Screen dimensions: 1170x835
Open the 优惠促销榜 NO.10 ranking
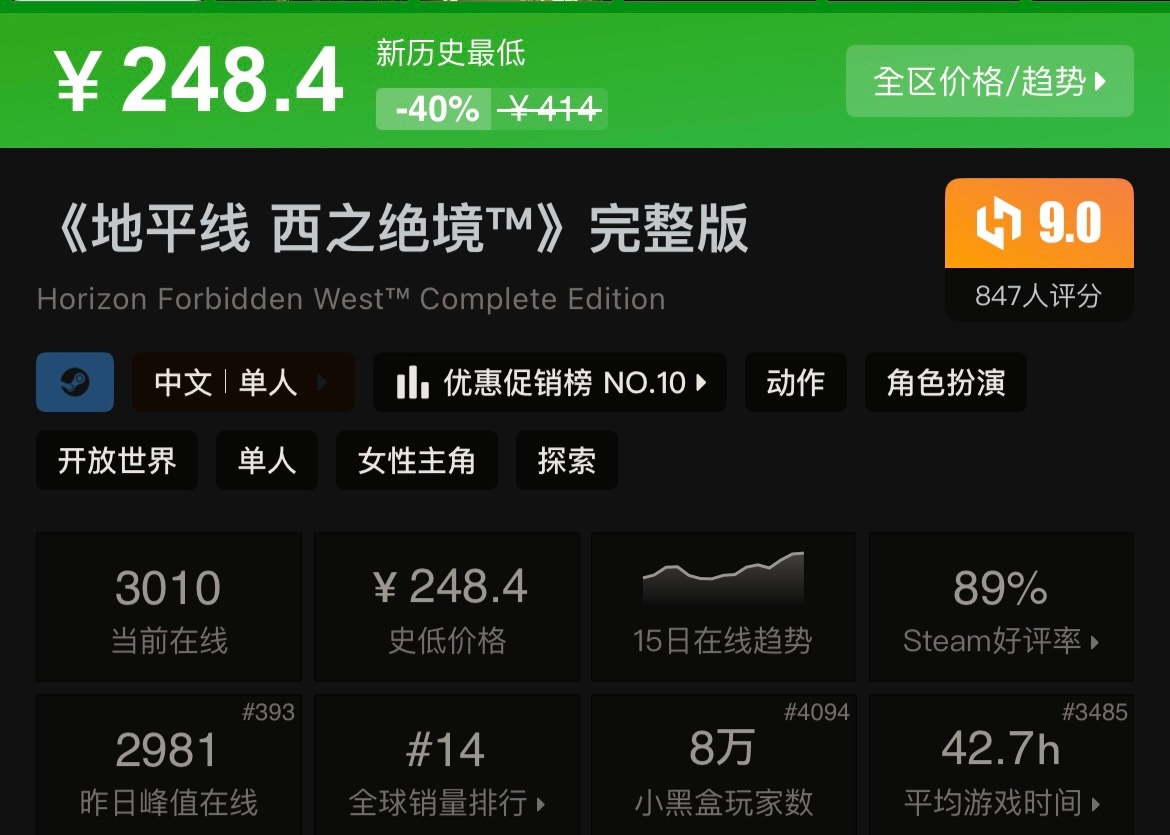point(549,382)
